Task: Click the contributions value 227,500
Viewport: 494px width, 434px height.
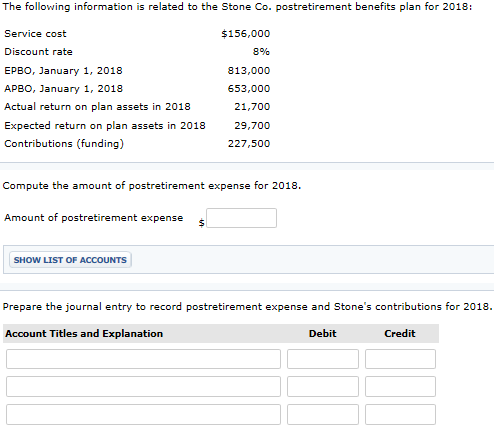Action: pyautogui.click(x=249, y=144)
